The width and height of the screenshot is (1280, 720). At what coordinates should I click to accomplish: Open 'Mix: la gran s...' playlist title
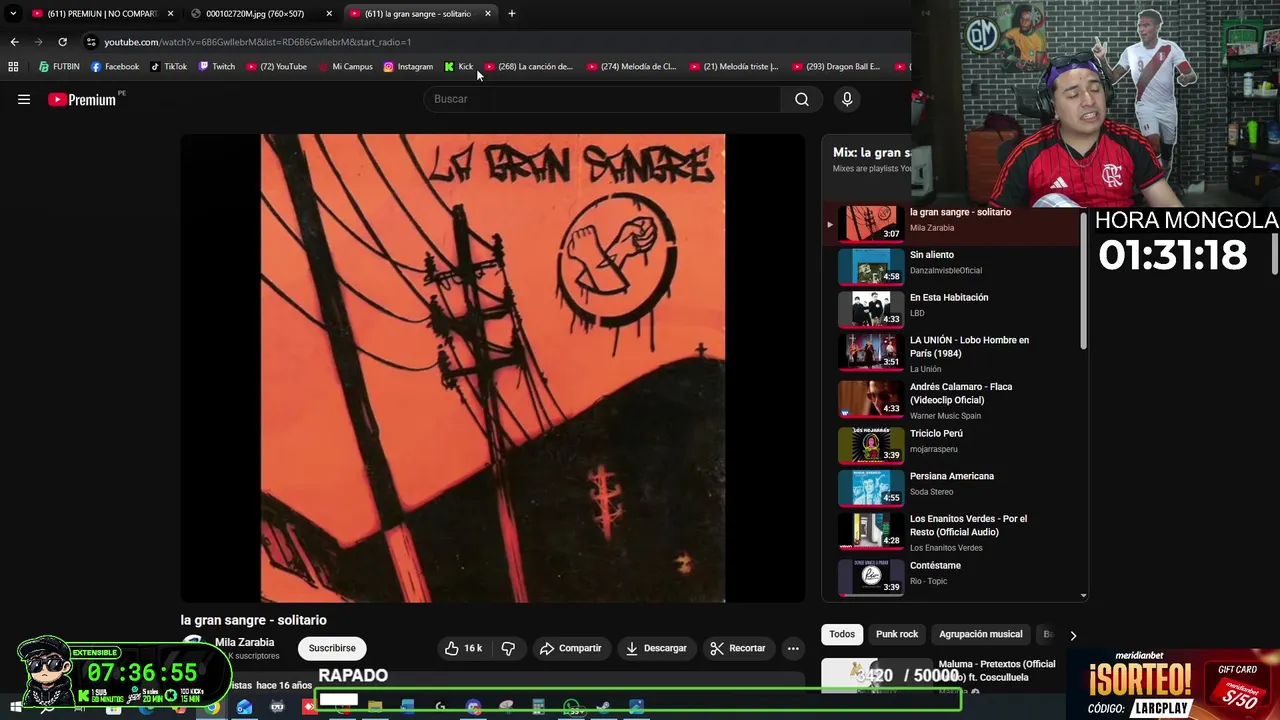tap(871, 152)
